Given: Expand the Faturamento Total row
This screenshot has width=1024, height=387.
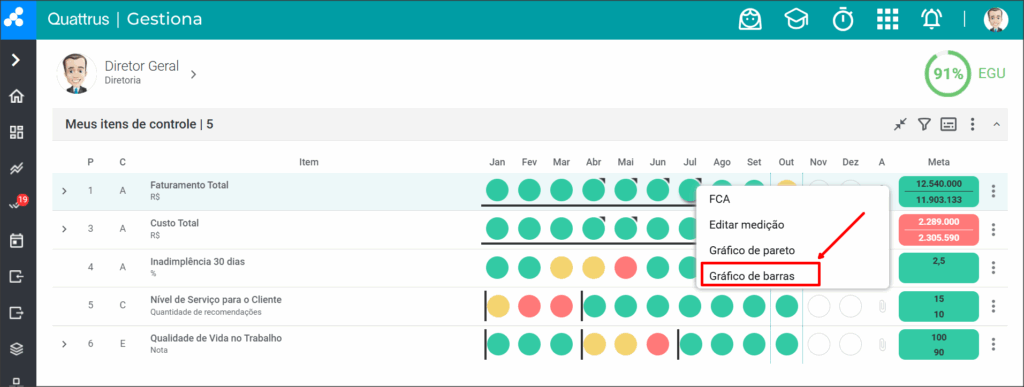Looking at the screenshot, I should pos(64,191).
